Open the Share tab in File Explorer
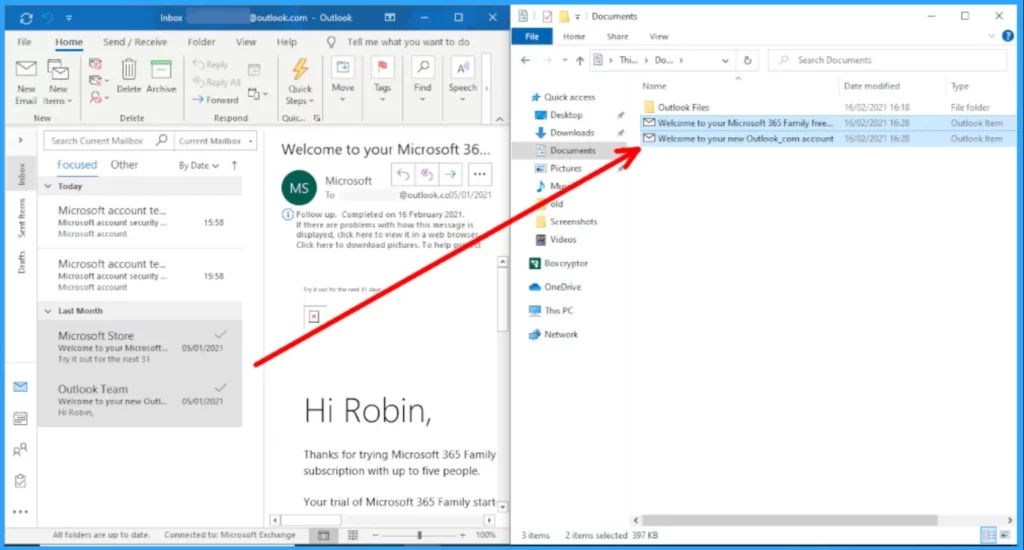 [617, 37]
